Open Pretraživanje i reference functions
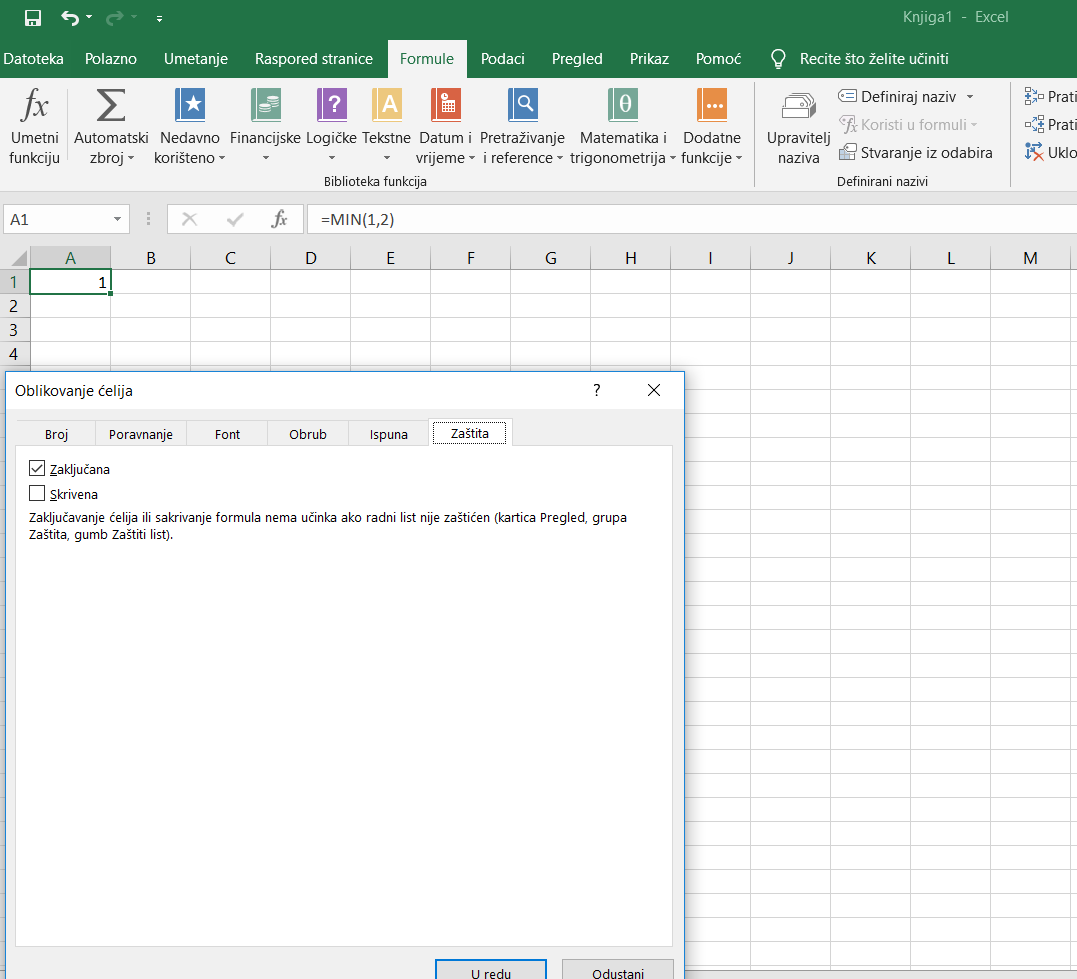The height and width of the screenshot is (979, 1077). click(x=523, y=126)
